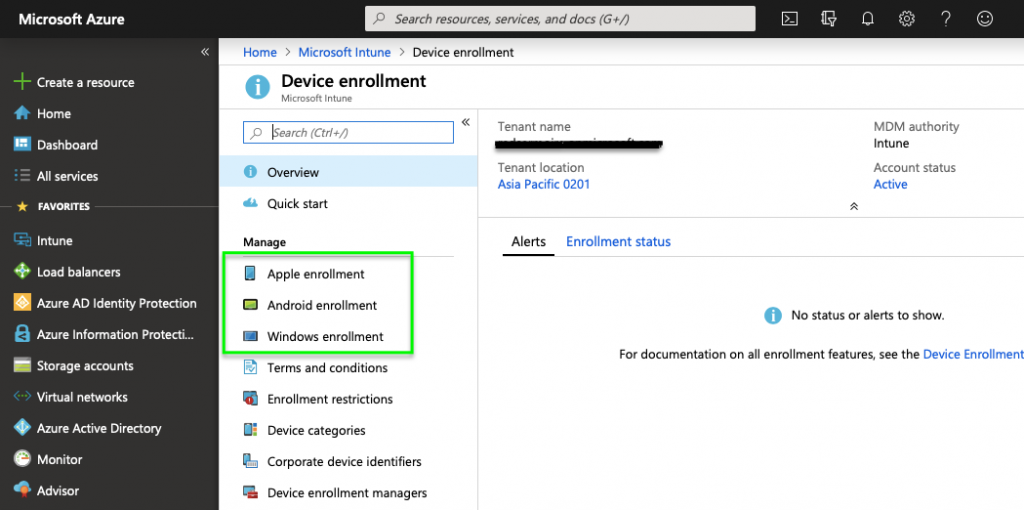Collapse the left Azure sidebar

pyautogui.click(x=204, y=52)
